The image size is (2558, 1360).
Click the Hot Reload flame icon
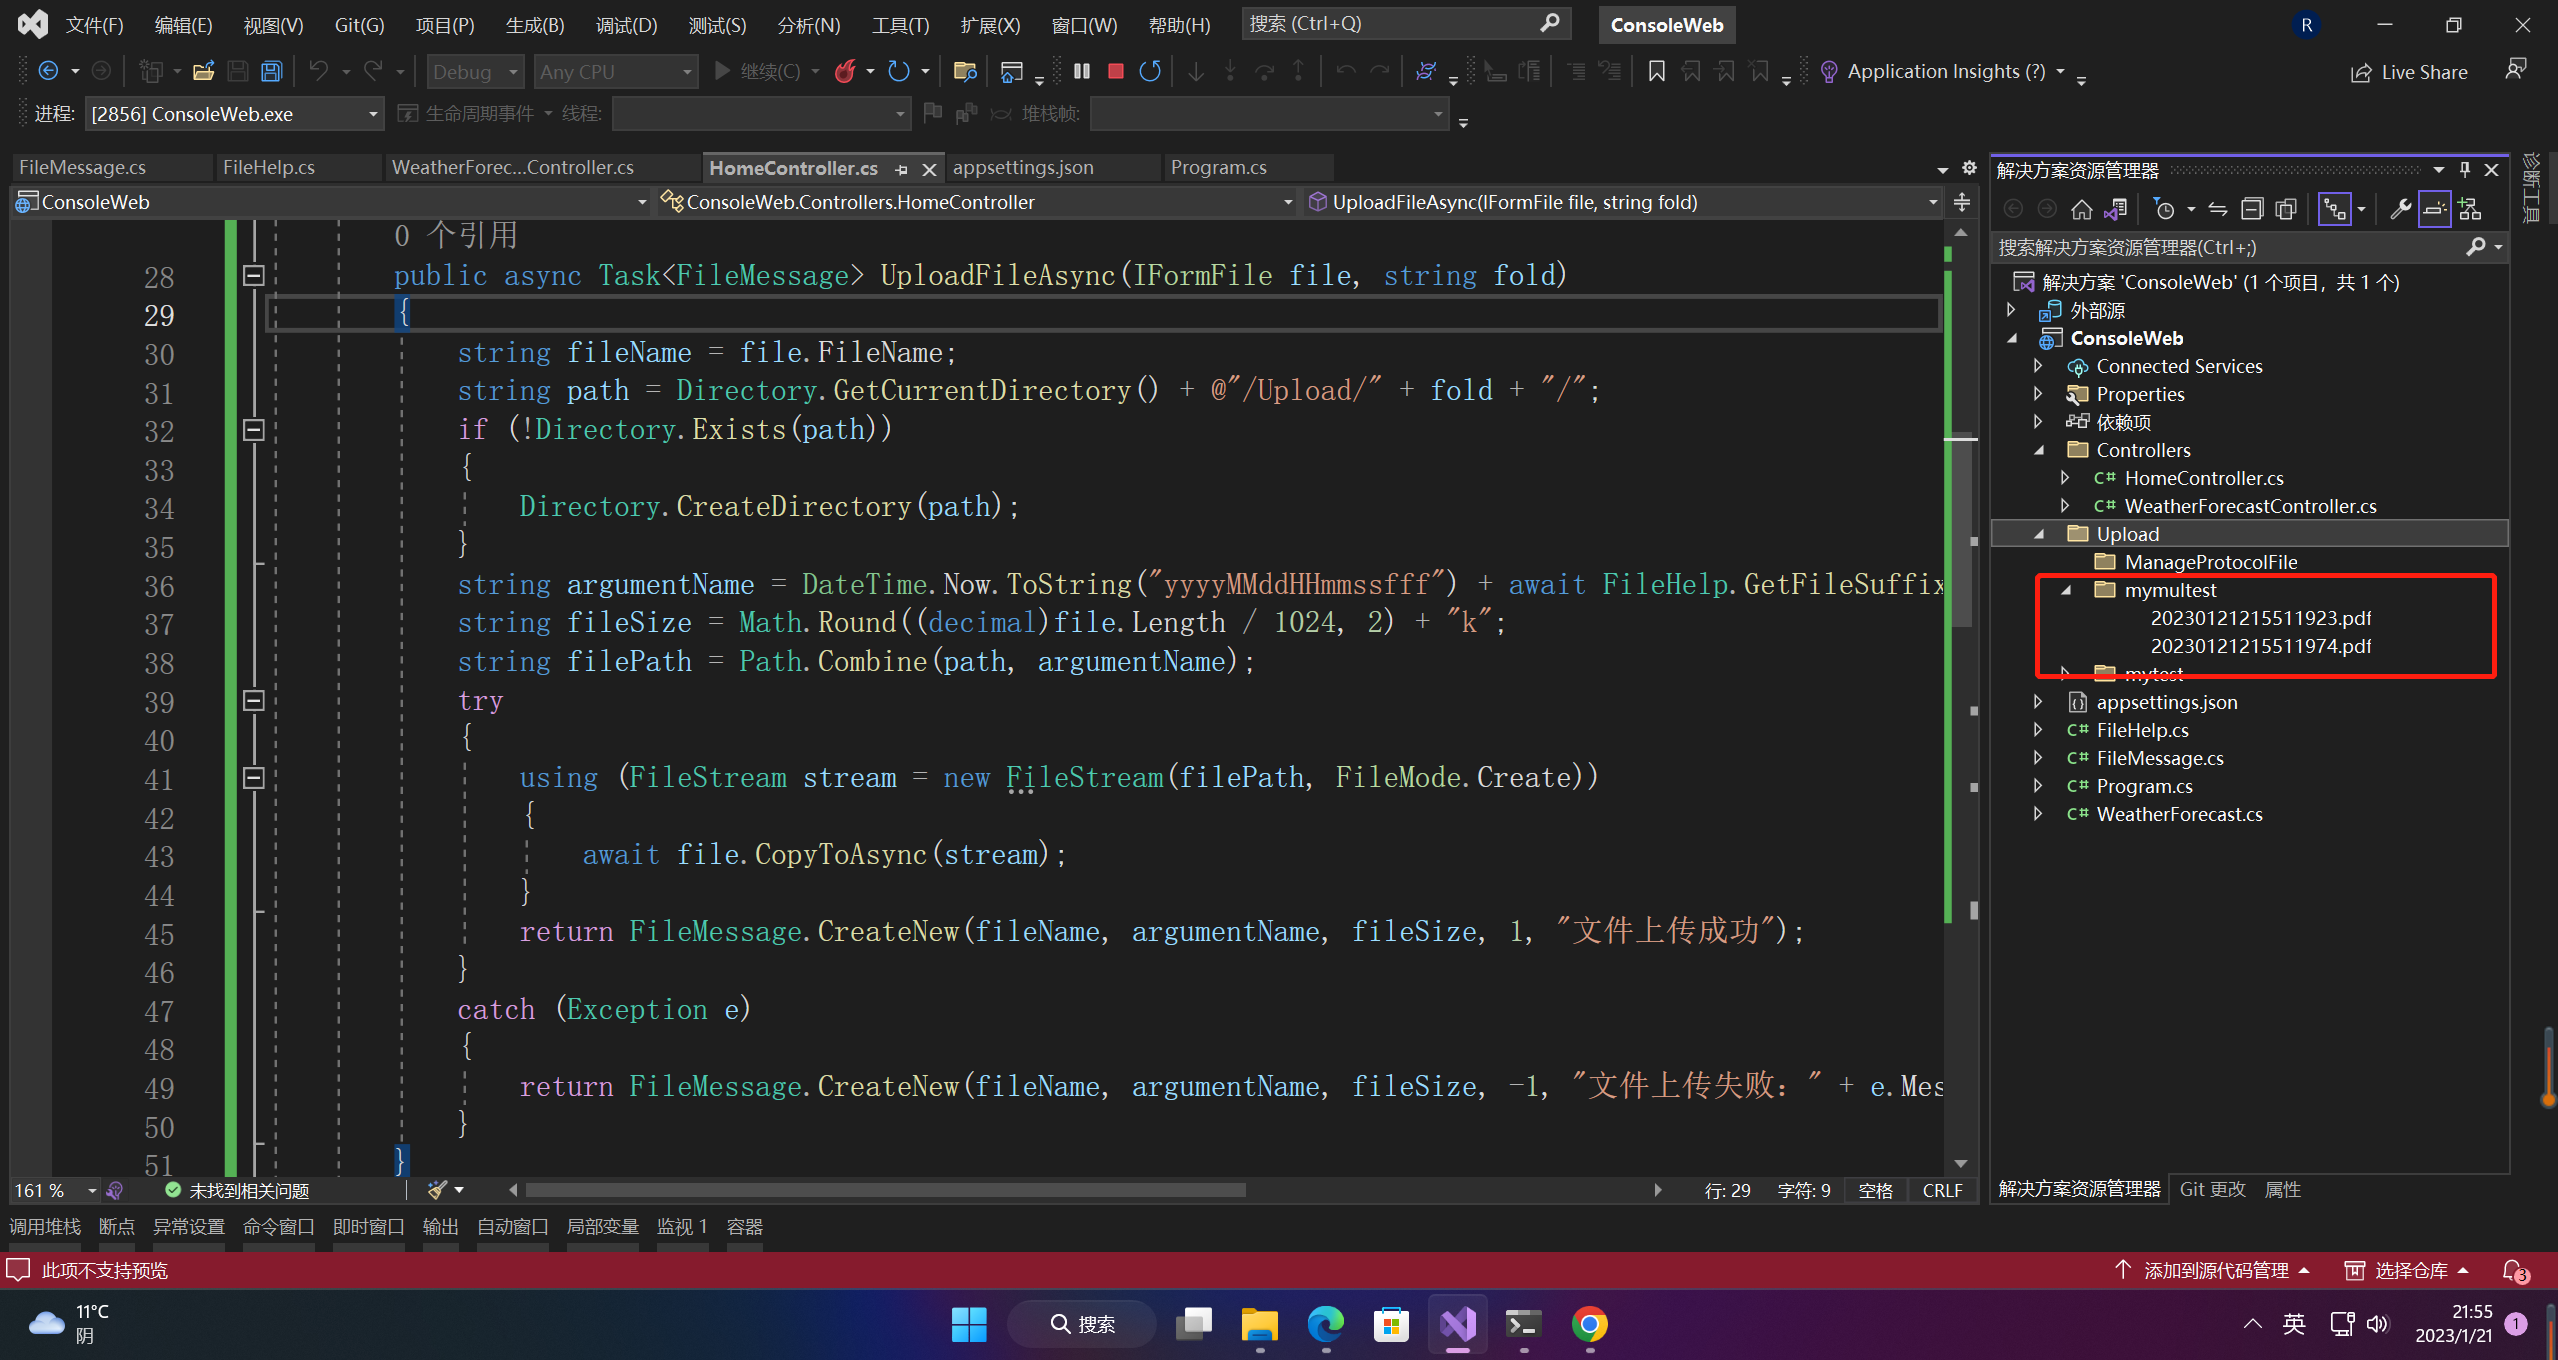pyautogui.click(x=845, y=71)
